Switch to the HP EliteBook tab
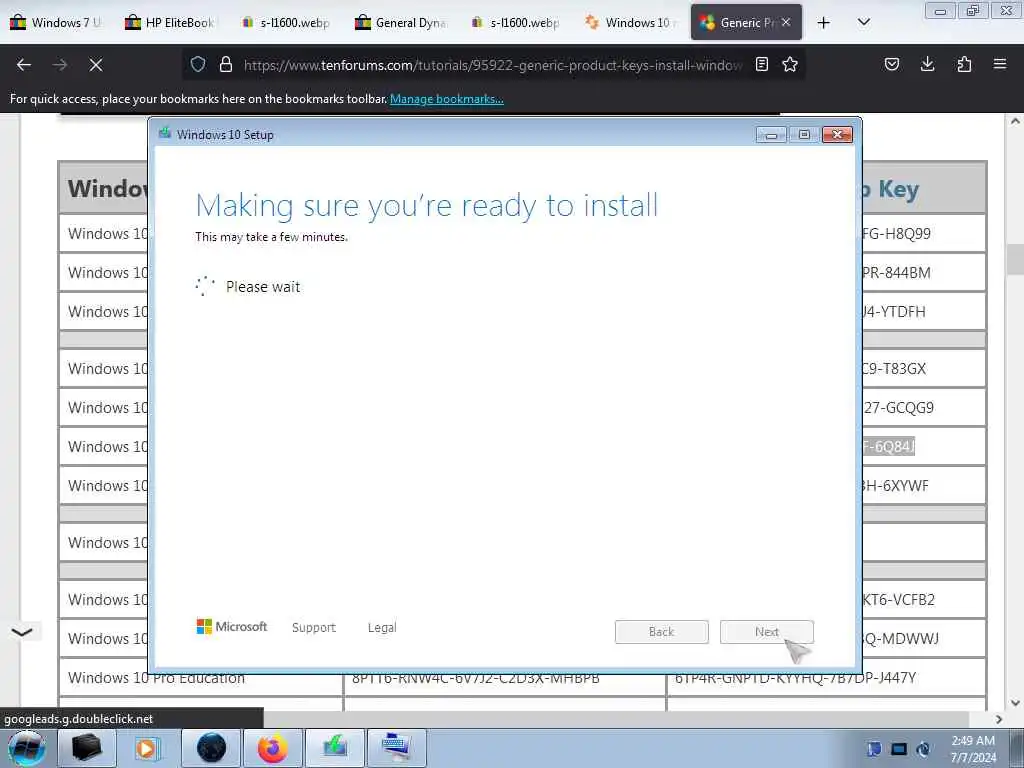This screenshot has width=1024, height=768. coord(170,22)
